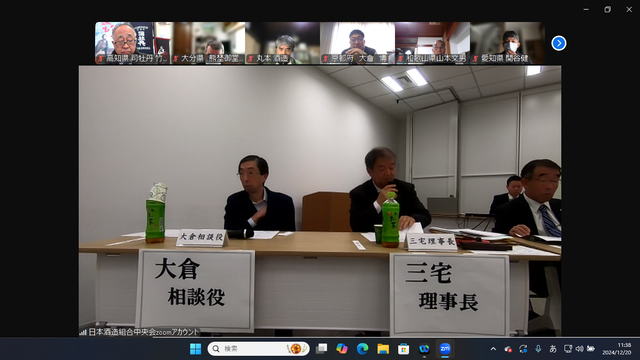This screenshot has width=640, height=360.
Task: Open the network status tray icon
Action: tap(567, 349)
